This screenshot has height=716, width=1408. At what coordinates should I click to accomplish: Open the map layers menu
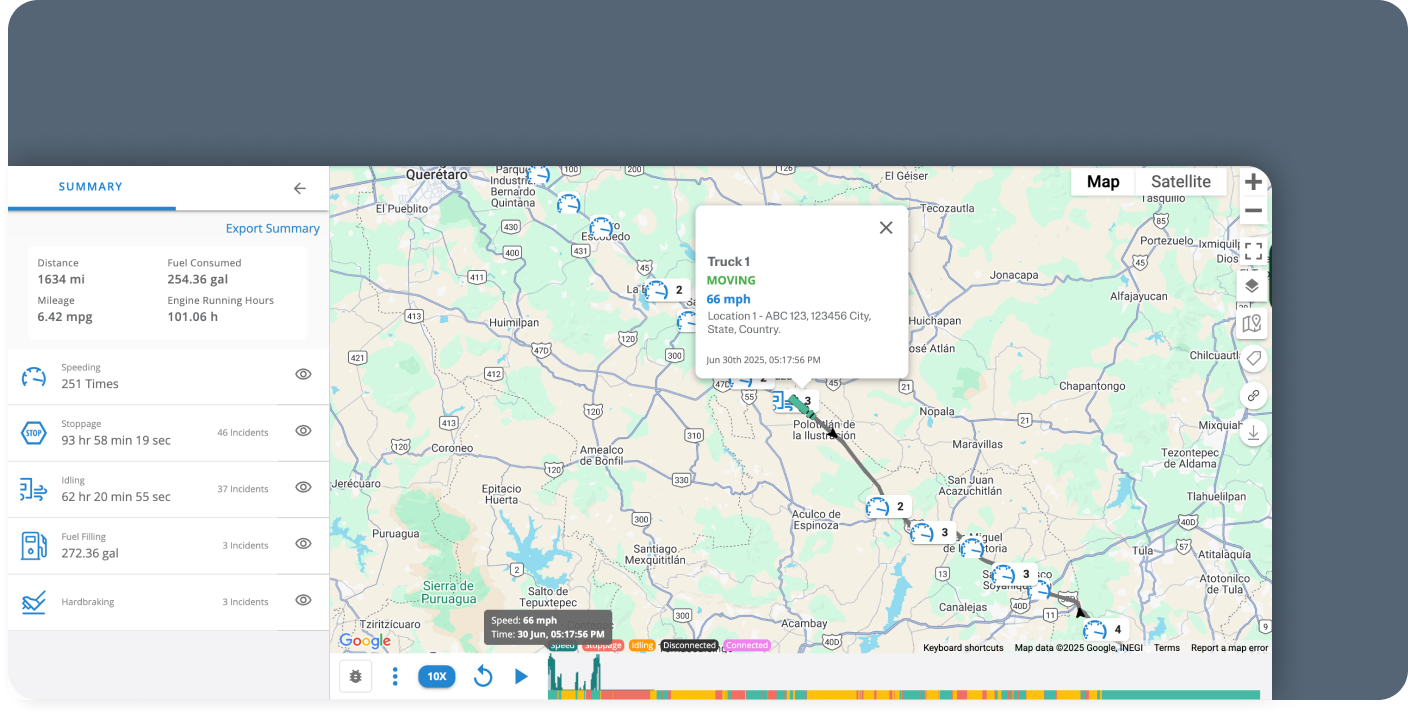coord(1252,286)
